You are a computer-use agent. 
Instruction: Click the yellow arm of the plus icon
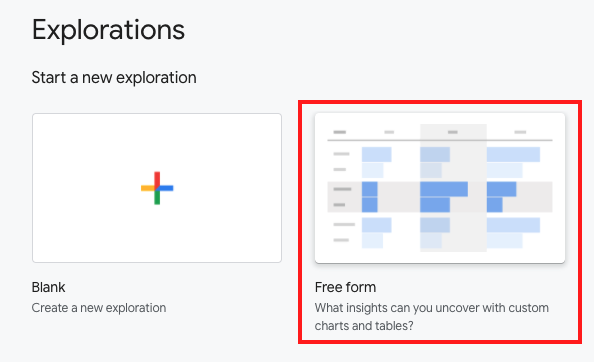pyautogui.click(x=148, y=188)
